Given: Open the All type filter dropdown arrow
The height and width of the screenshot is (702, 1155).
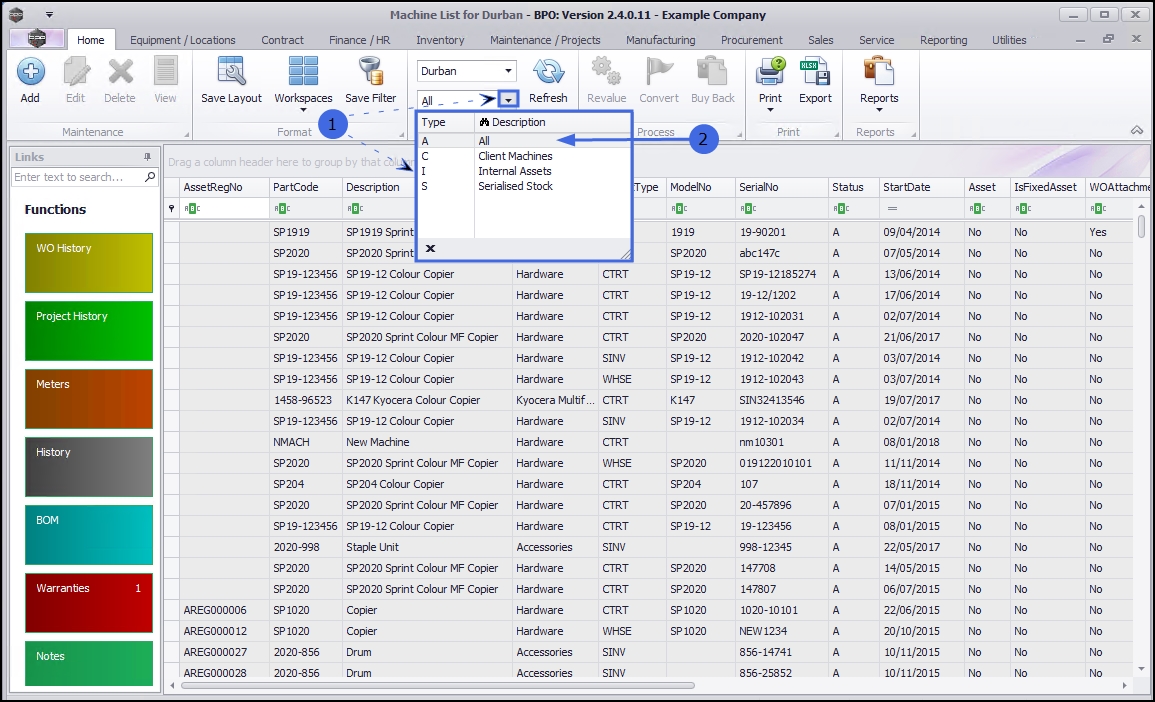Looking at the screenshot, I should click(509, 100).
